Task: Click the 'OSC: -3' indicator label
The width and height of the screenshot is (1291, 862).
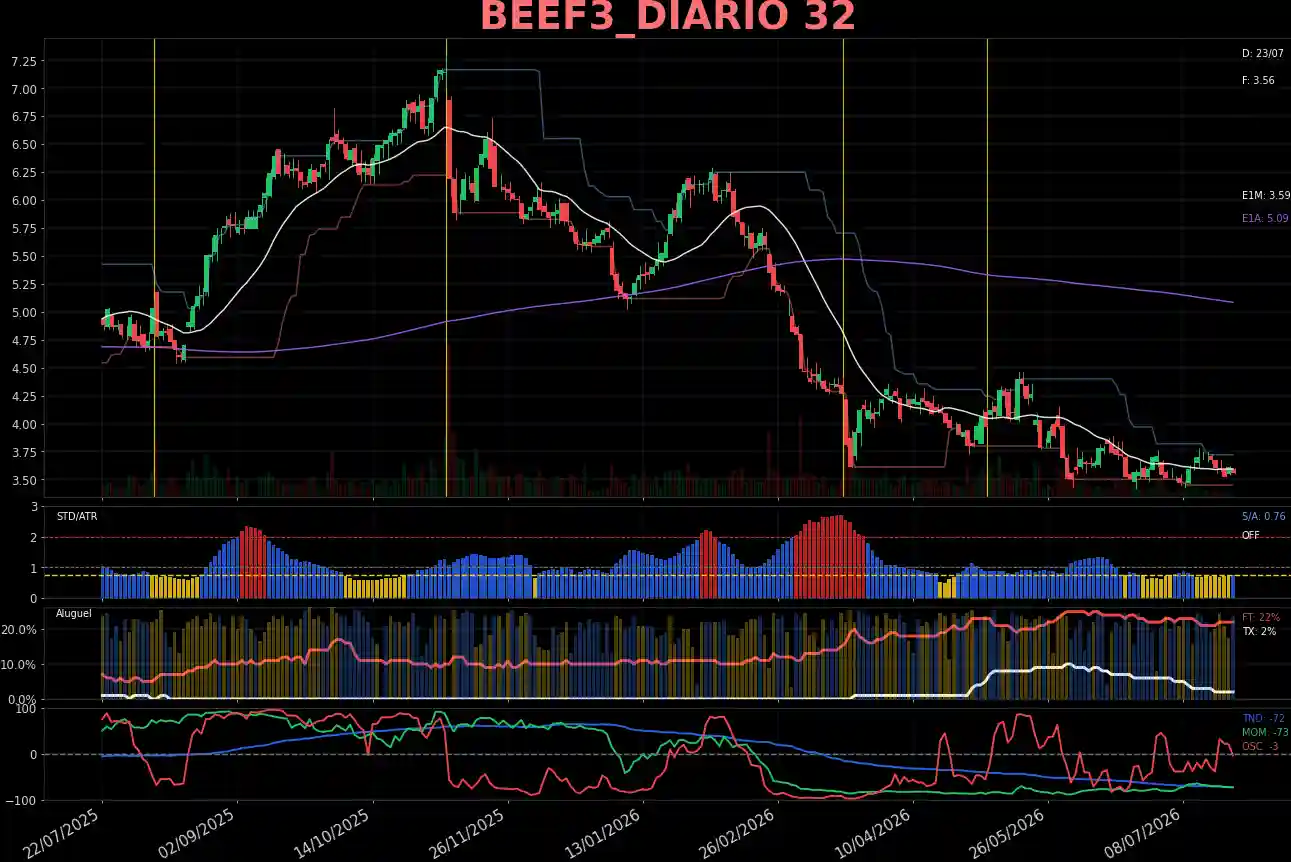Action: coord(1260,746)
